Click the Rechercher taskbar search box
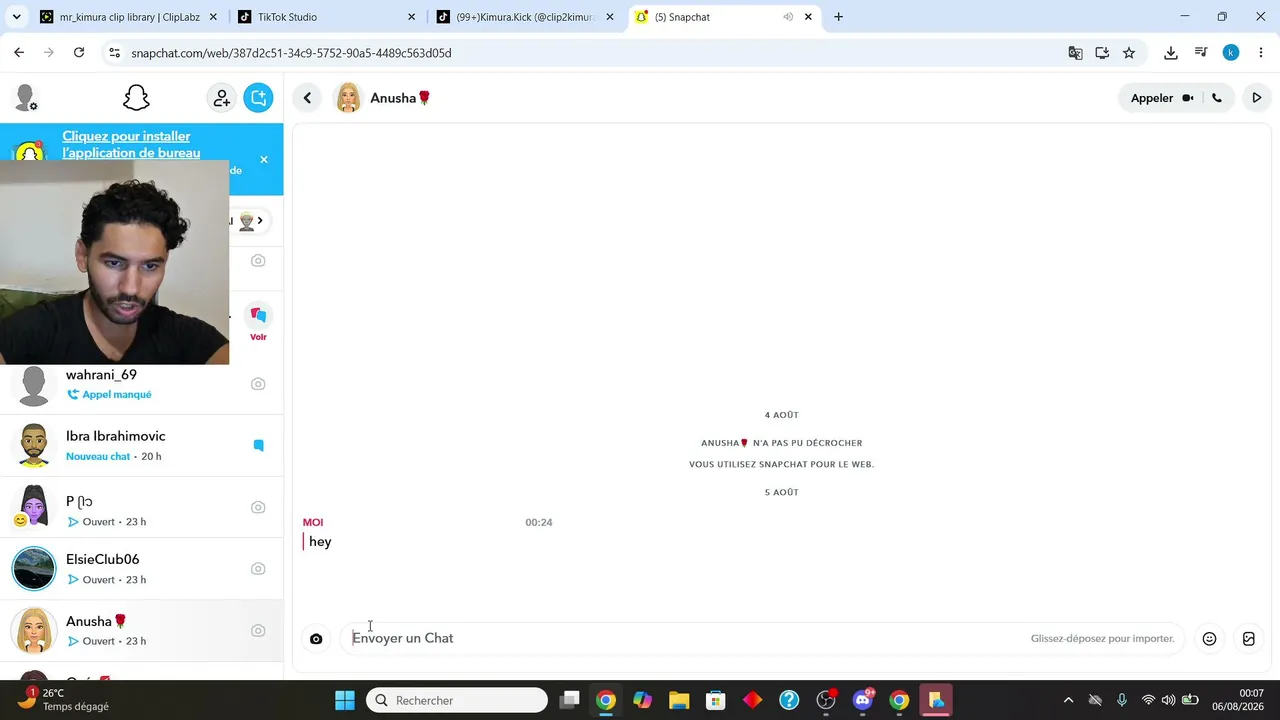1280x720 pixels. pyautogui.click(x=457, y=700)
